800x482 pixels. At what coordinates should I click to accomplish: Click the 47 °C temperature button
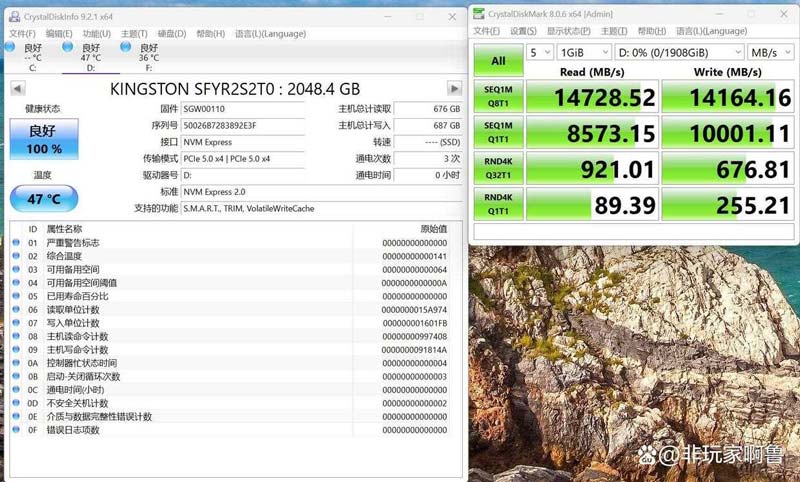click(x=44, y=198)
